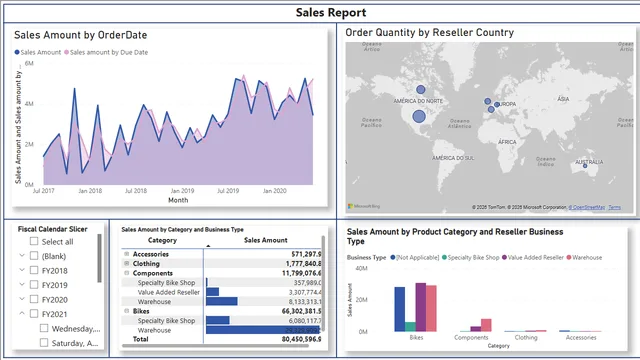Select the FY2021 checkbox
Viewport: 640px width, 360px height.
click(34, 313)
